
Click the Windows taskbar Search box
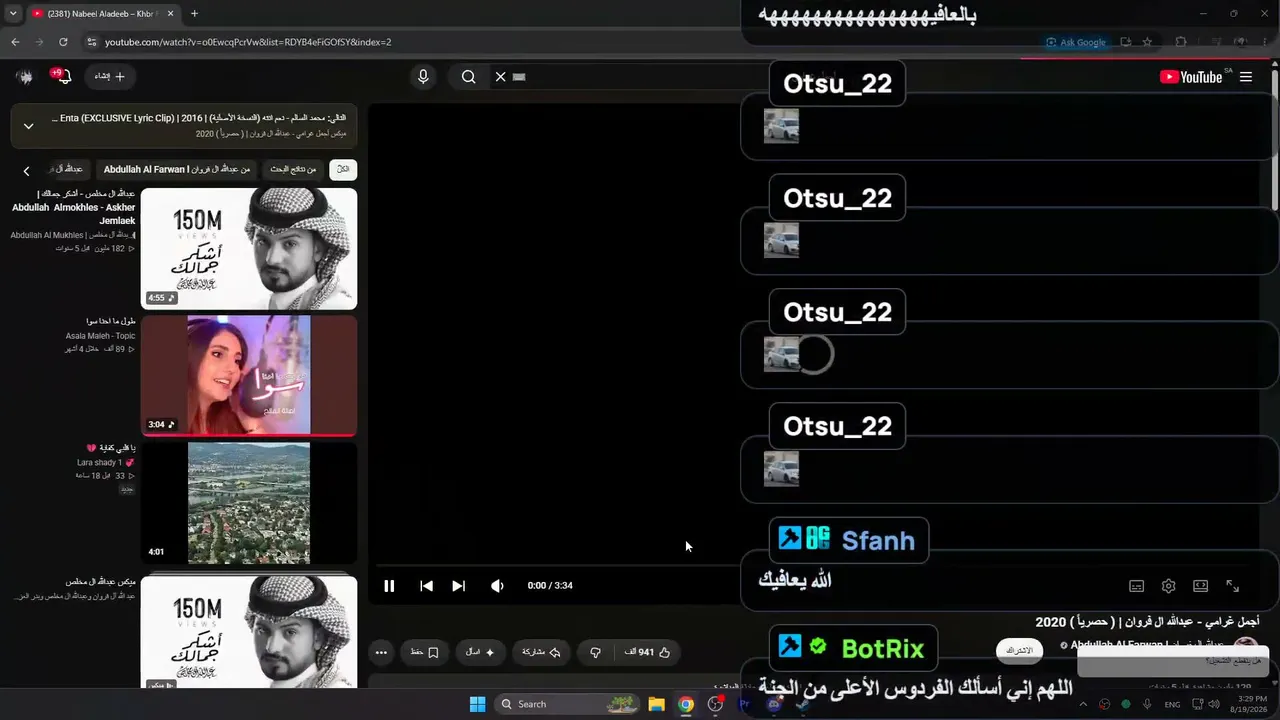tap(568, 704)
